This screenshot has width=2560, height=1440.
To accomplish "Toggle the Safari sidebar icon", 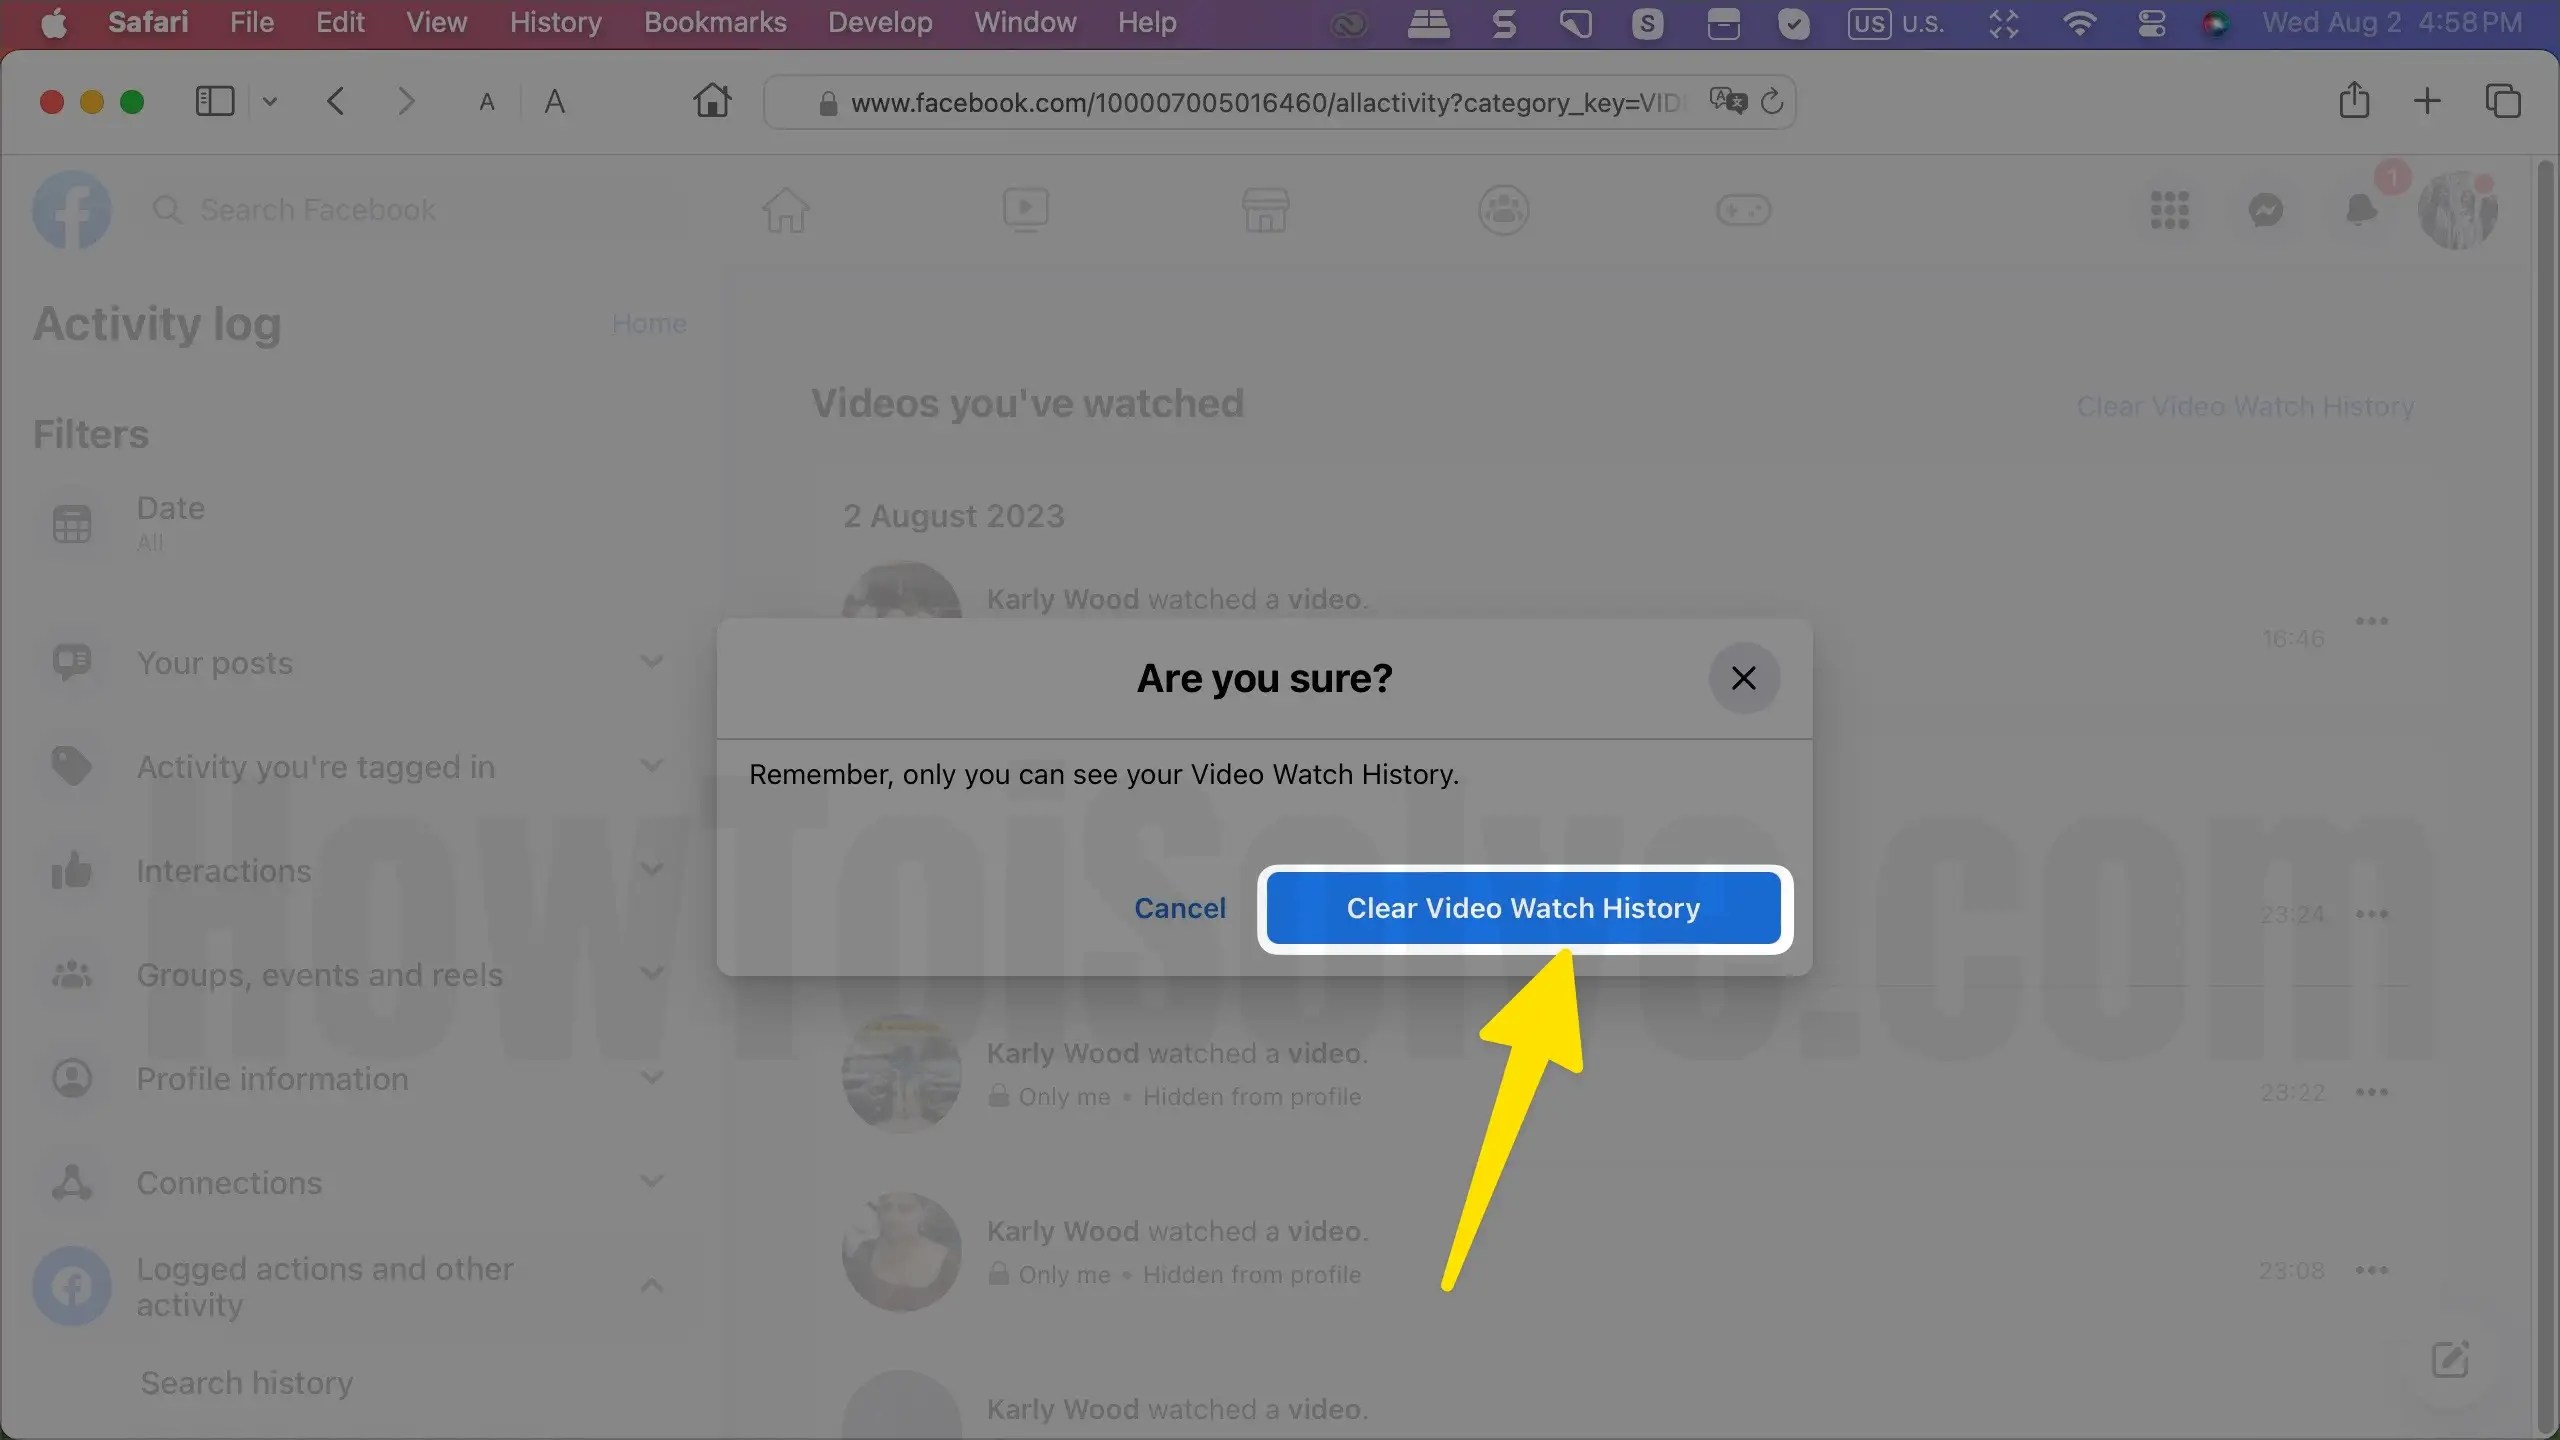I will point(215,100).
